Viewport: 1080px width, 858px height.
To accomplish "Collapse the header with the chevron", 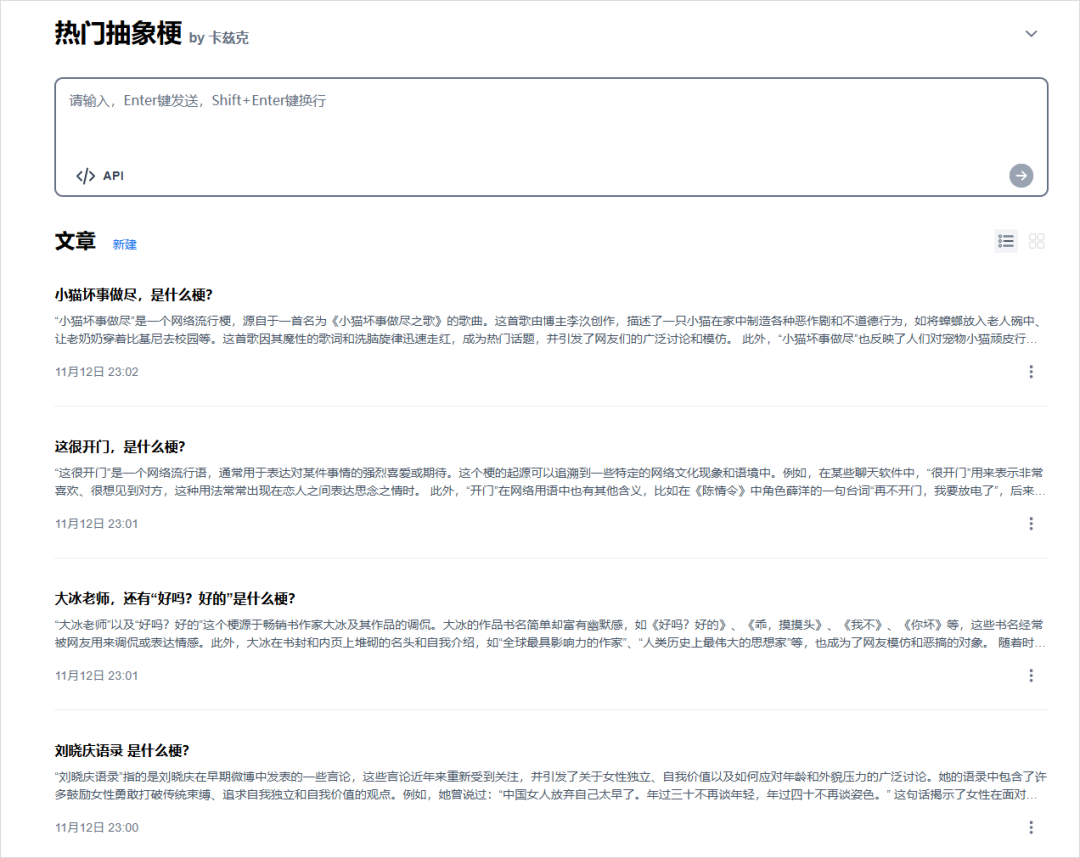I will pyautogui.click(x=1031, y=34).
